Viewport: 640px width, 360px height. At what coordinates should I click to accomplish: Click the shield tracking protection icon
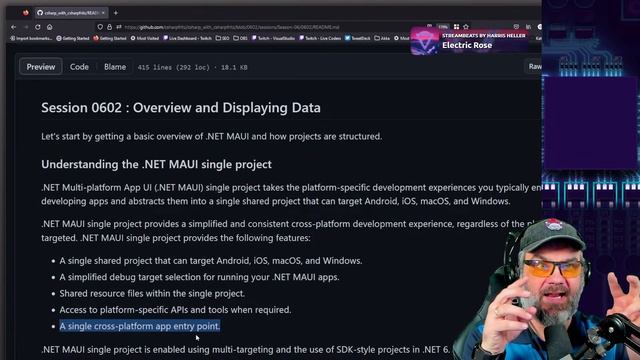[100, 27]
